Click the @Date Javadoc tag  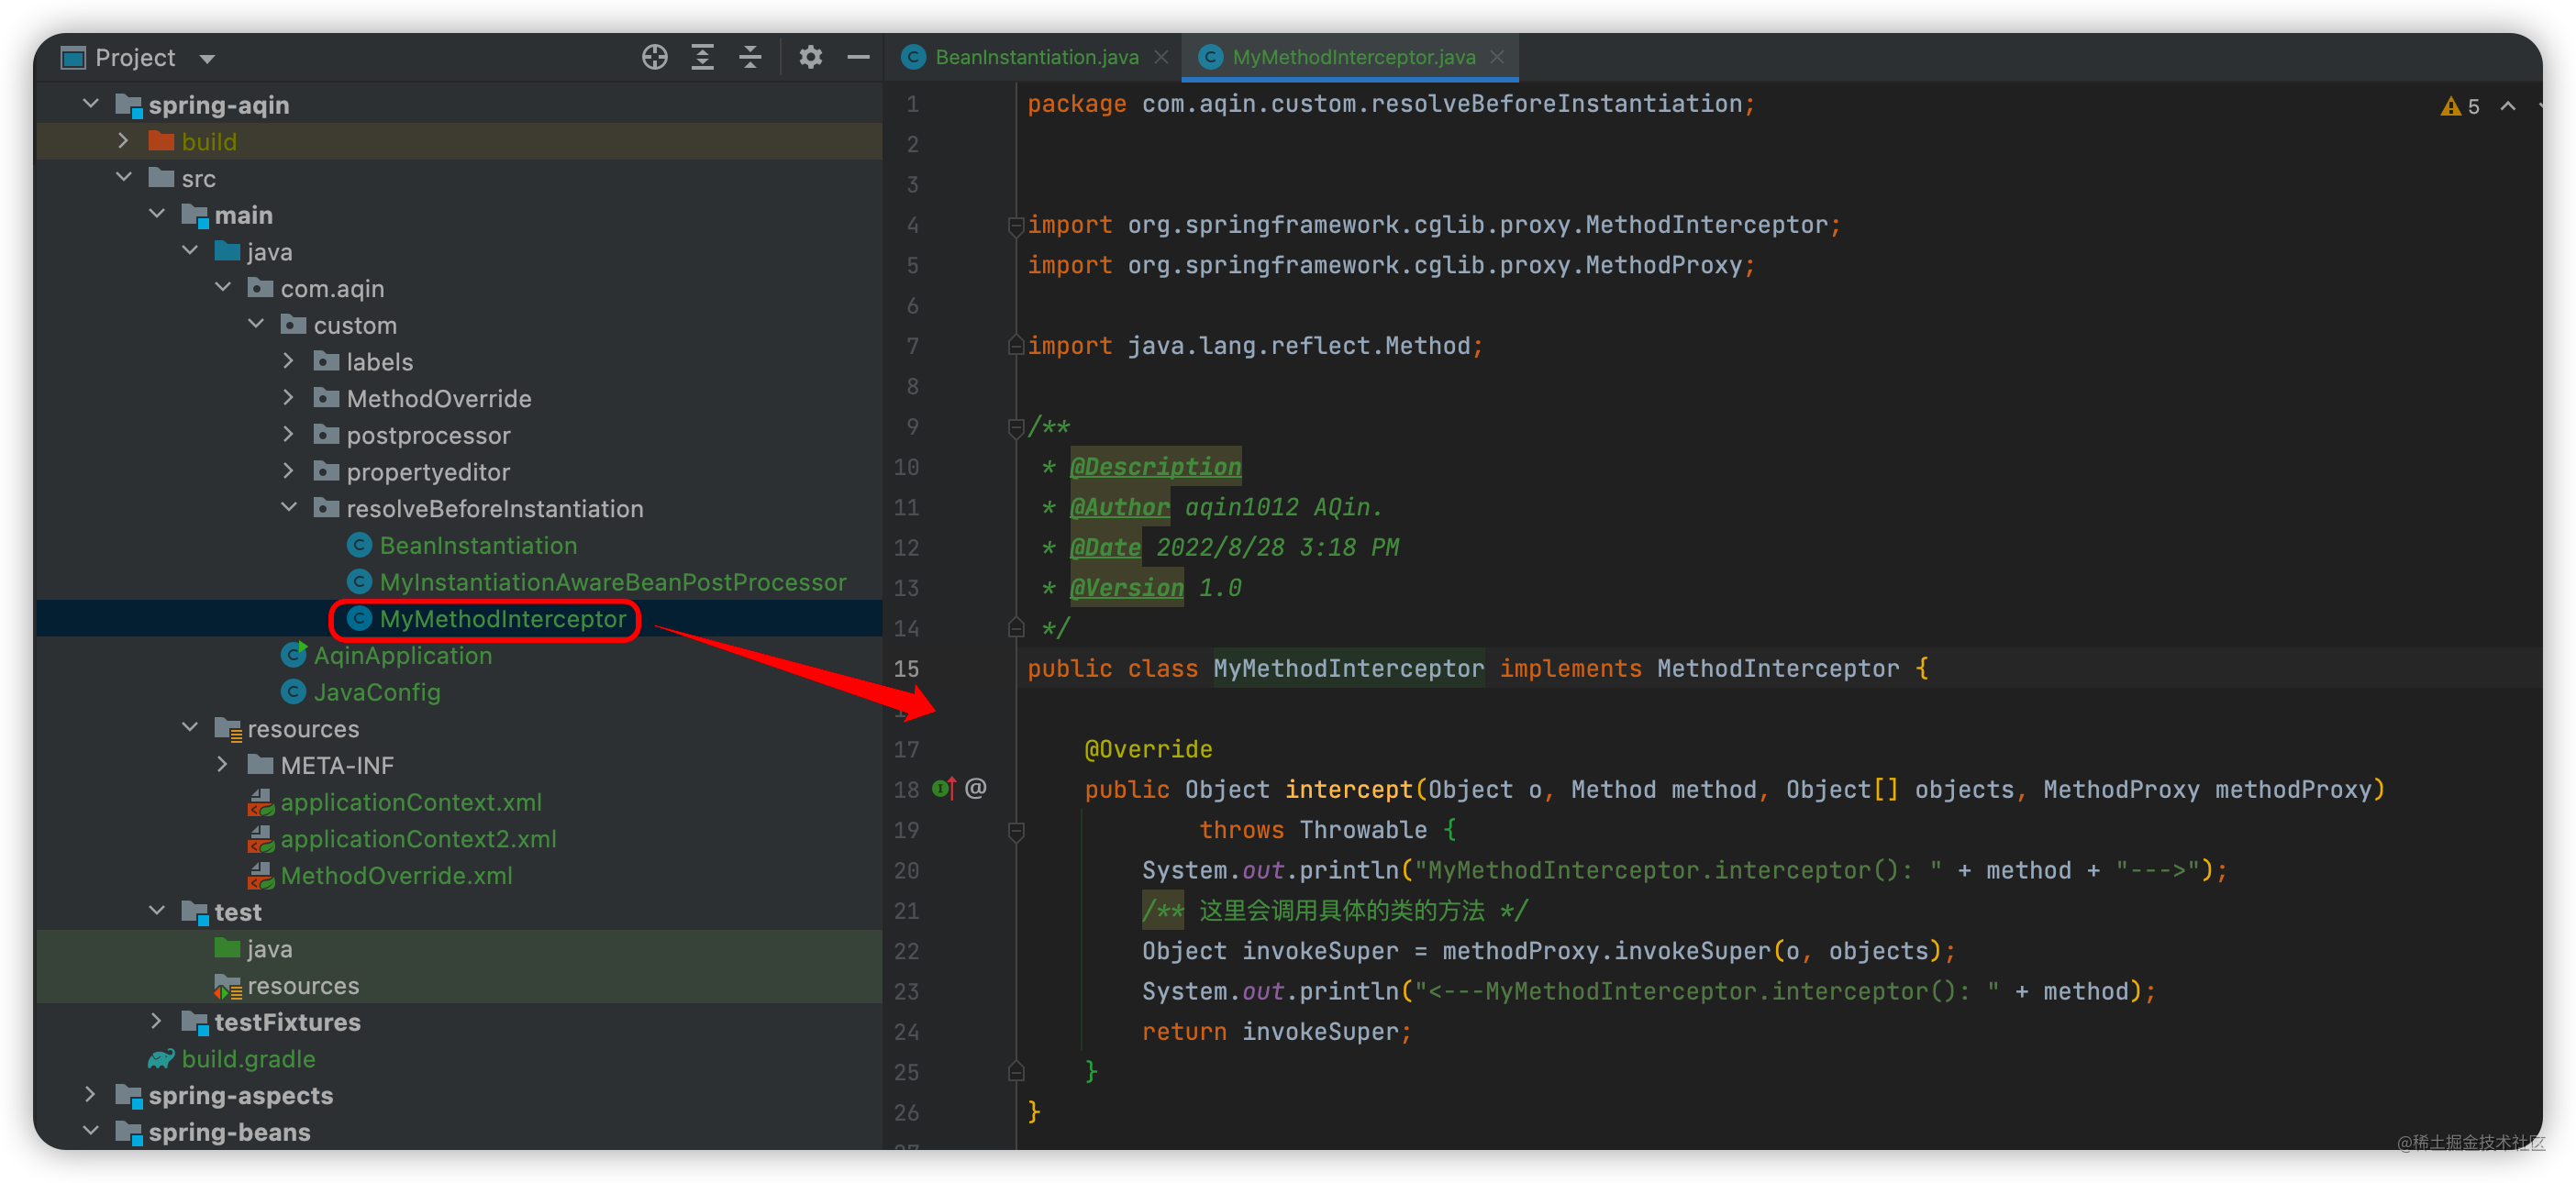1105,548
